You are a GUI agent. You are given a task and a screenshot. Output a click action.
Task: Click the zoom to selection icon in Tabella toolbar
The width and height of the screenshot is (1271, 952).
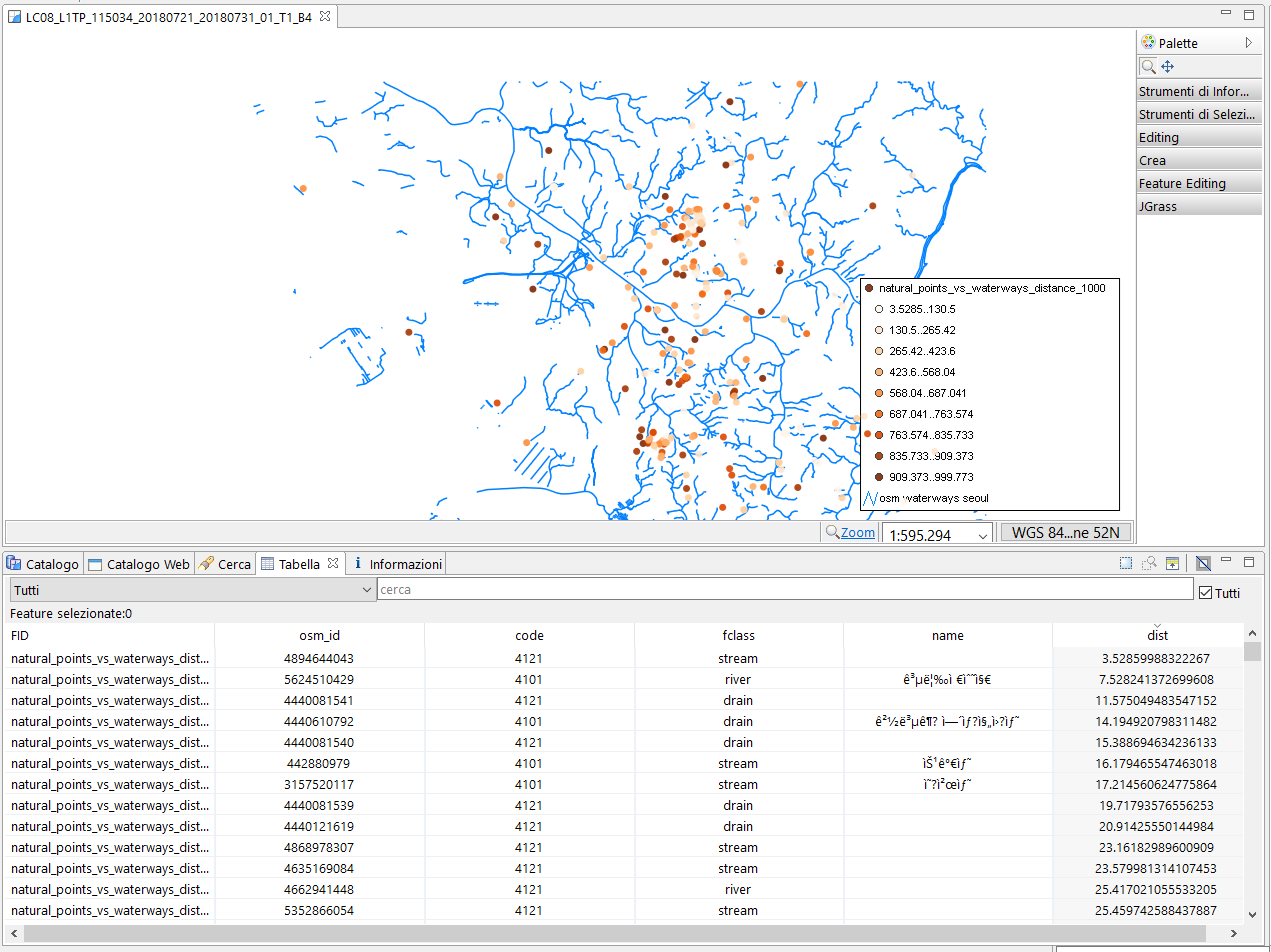(x=1149, y=564)
